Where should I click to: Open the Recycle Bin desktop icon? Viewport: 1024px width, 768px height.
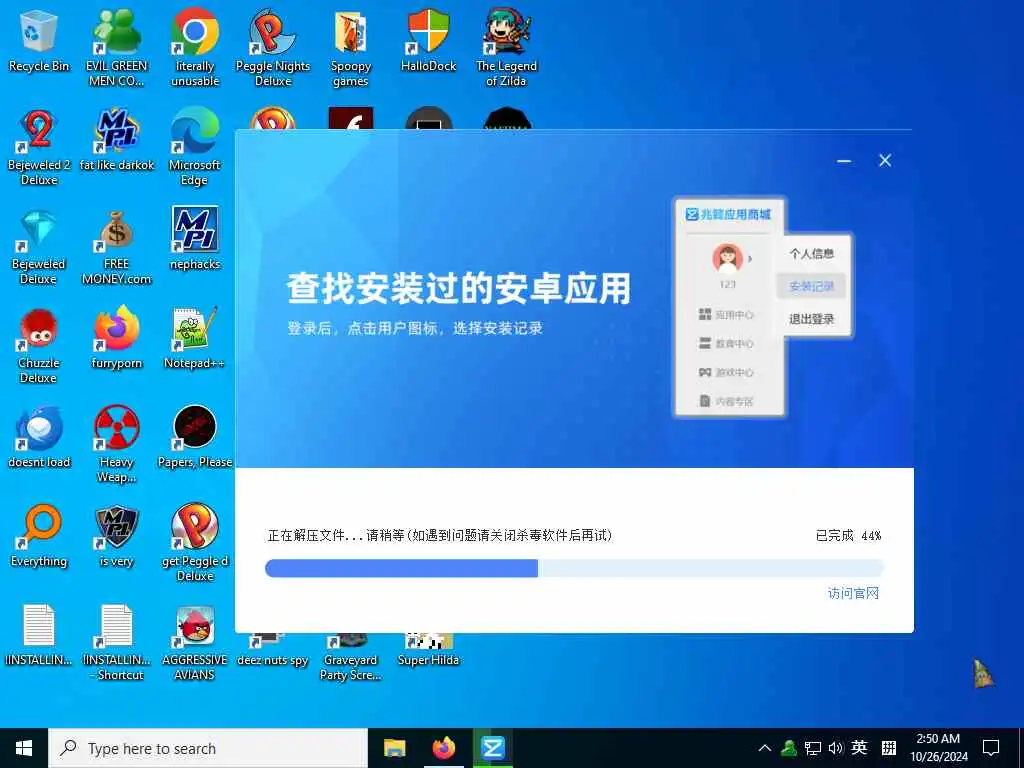coord(39,40)
